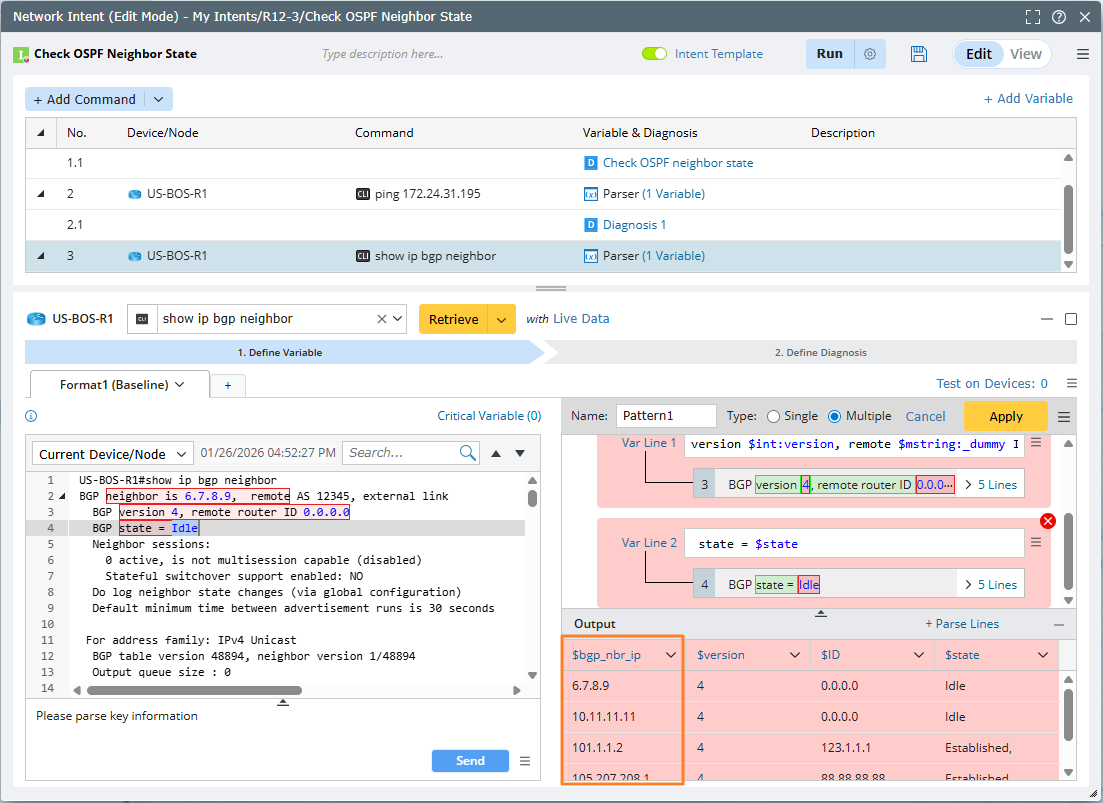The height and width of the screenshot is (803, 1103).
Task: Toggle the Intent Template switch
Action: [x=654, y=54]
